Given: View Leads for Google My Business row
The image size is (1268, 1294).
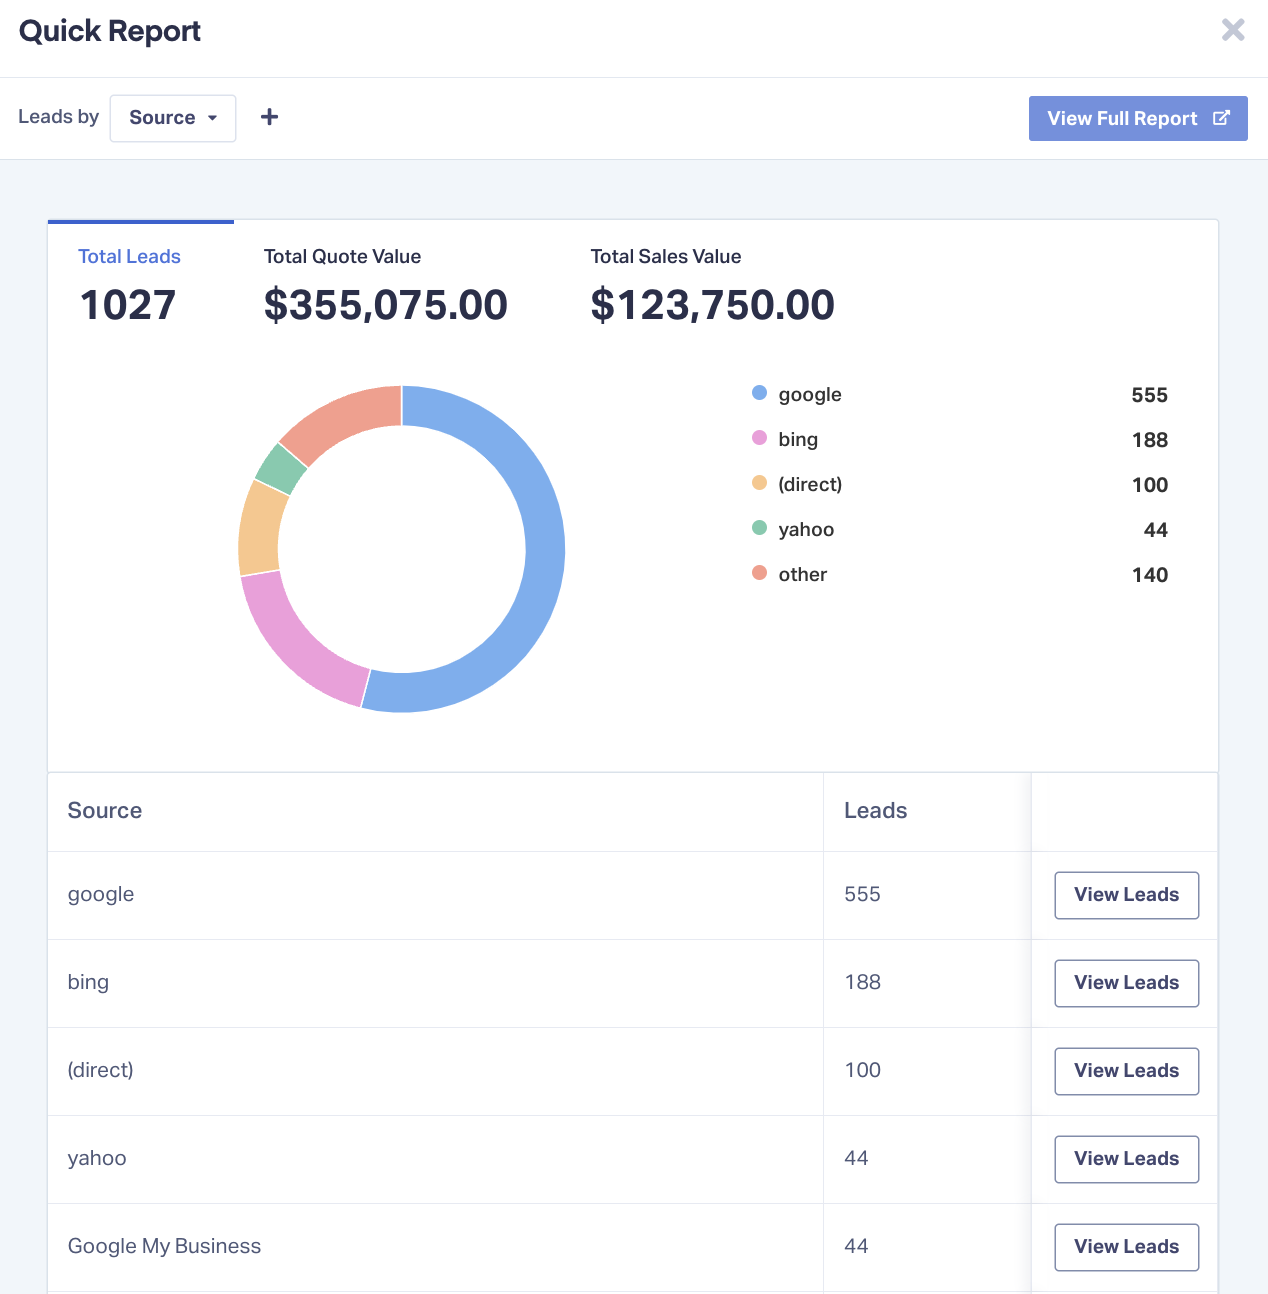Looking at the screenshot, I should coord(1127,1247).
